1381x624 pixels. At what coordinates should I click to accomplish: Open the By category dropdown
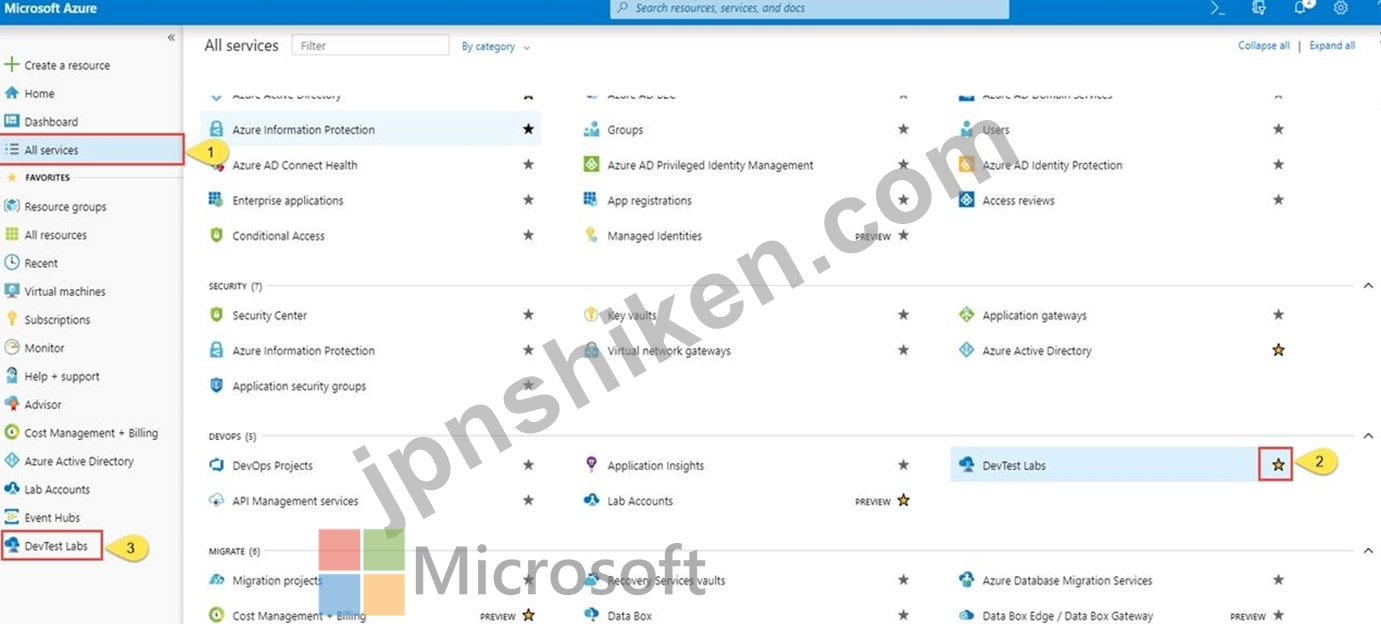click(495, 47)
